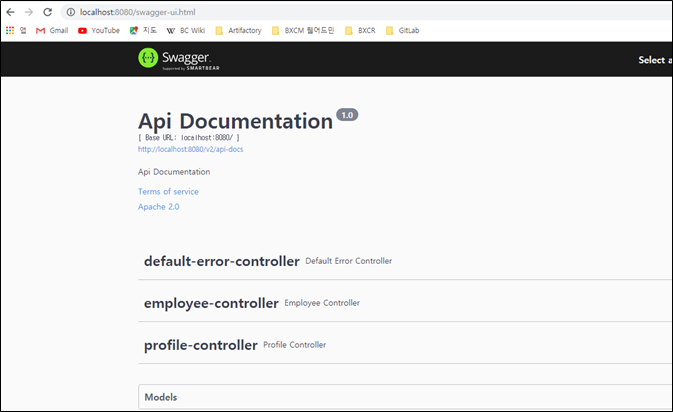Click the browser back arrow

[10, 11]
